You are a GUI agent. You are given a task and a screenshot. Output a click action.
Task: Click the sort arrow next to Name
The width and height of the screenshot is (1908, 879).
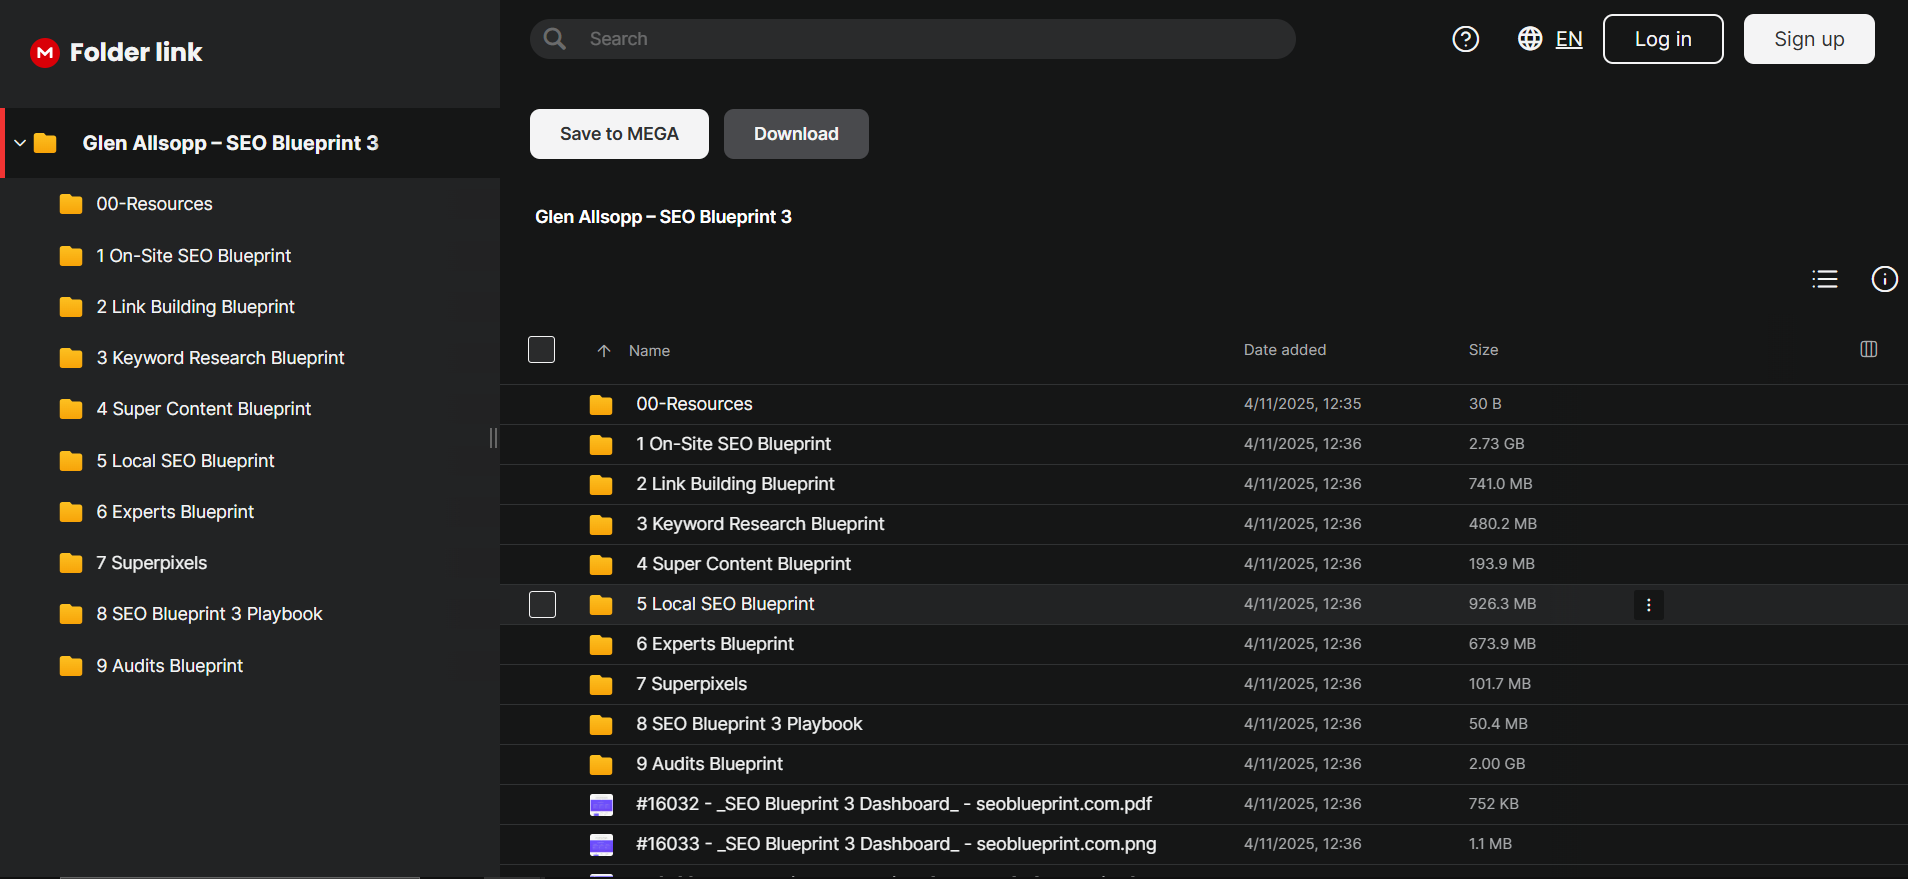tap(604, 351)
